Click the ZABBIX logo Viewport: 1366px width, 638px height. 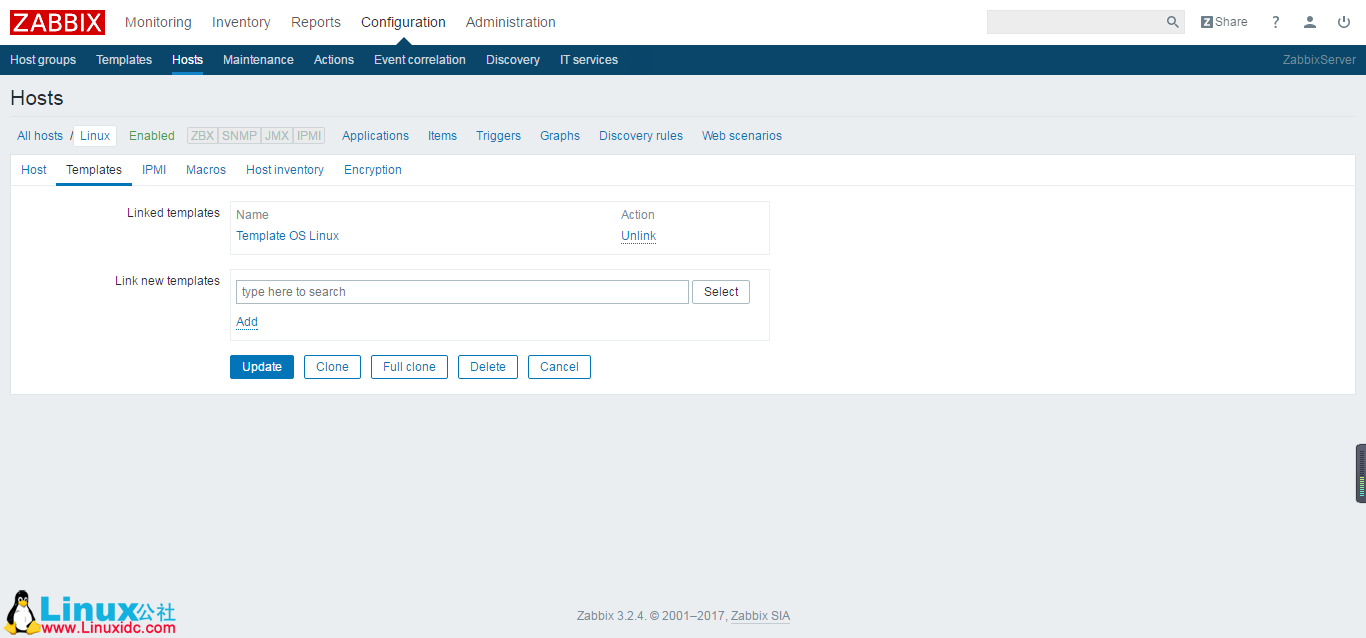point(56,21)
